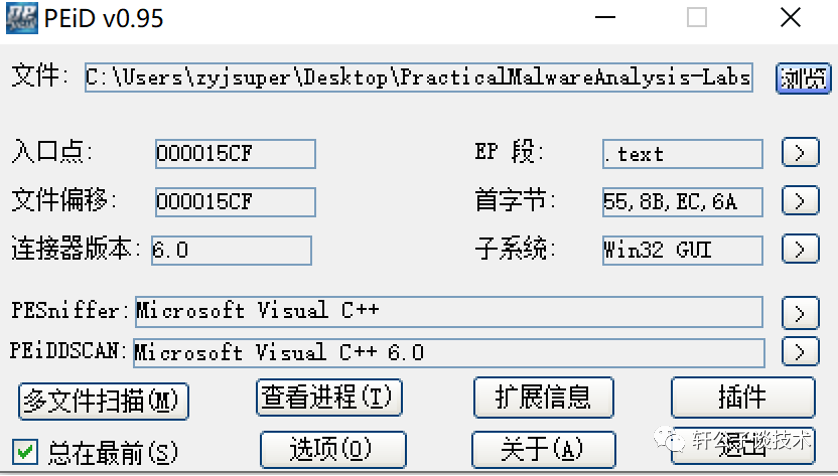The image size is (838, 476).
Task: Open the arrow button next to PEiDDSCAN result
Action: (x=800, y=352)
